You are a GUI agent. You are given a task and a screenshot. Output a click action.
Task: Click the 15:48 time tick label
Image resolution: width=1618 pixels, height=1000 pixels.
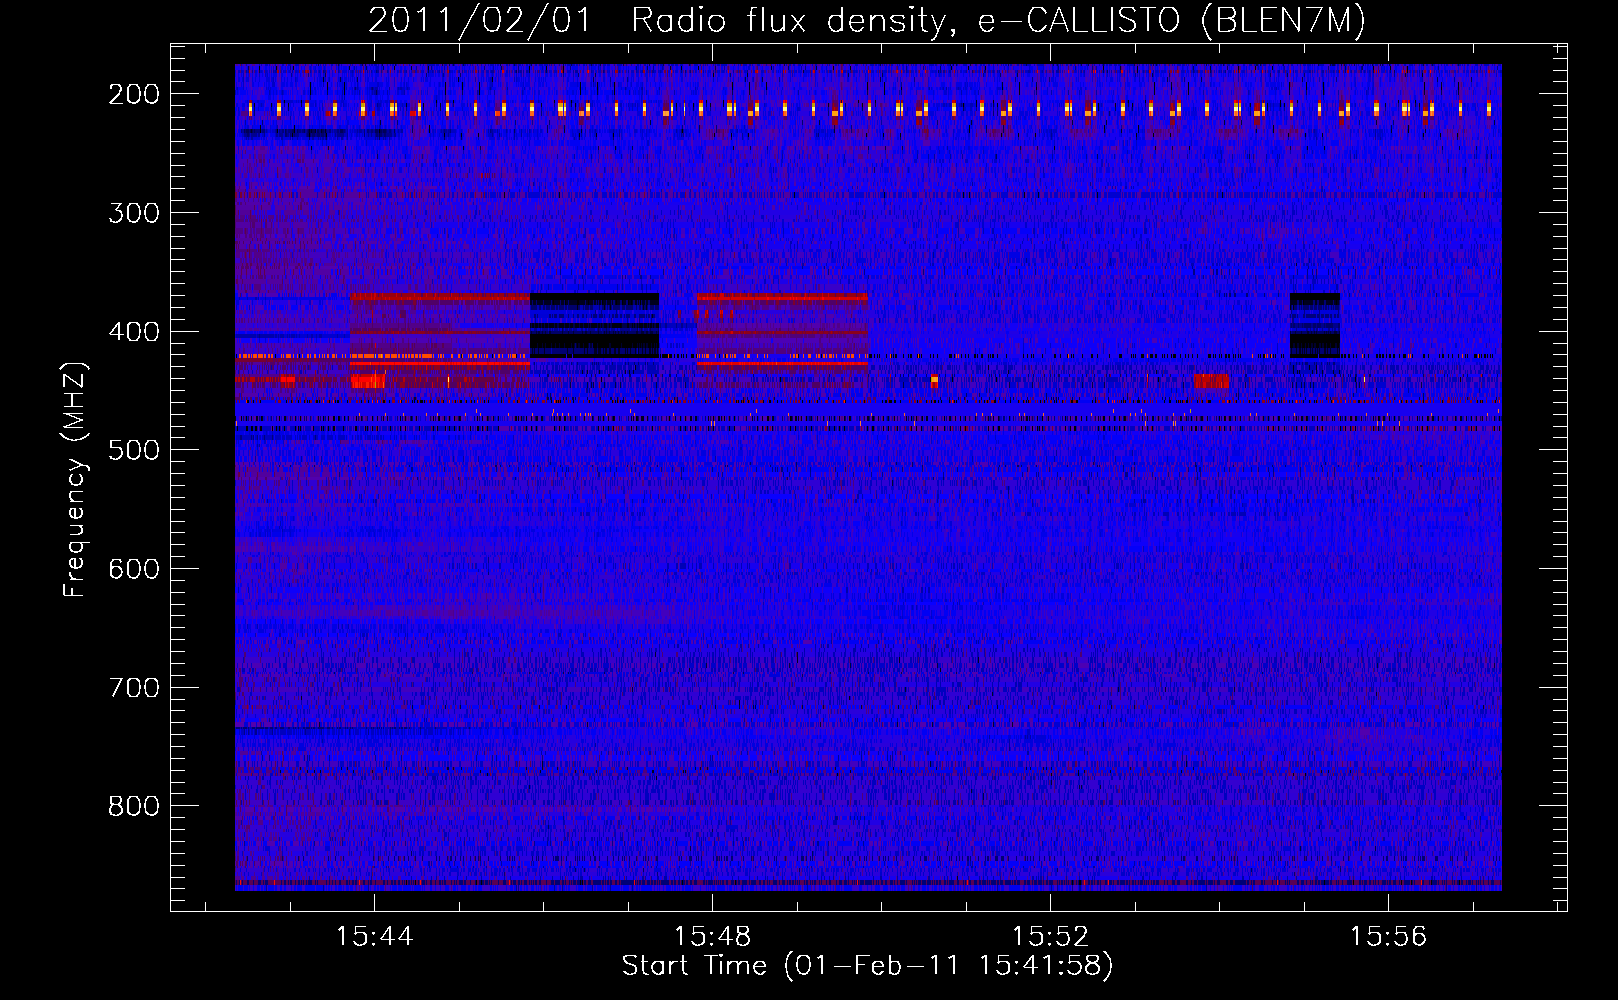712,937
